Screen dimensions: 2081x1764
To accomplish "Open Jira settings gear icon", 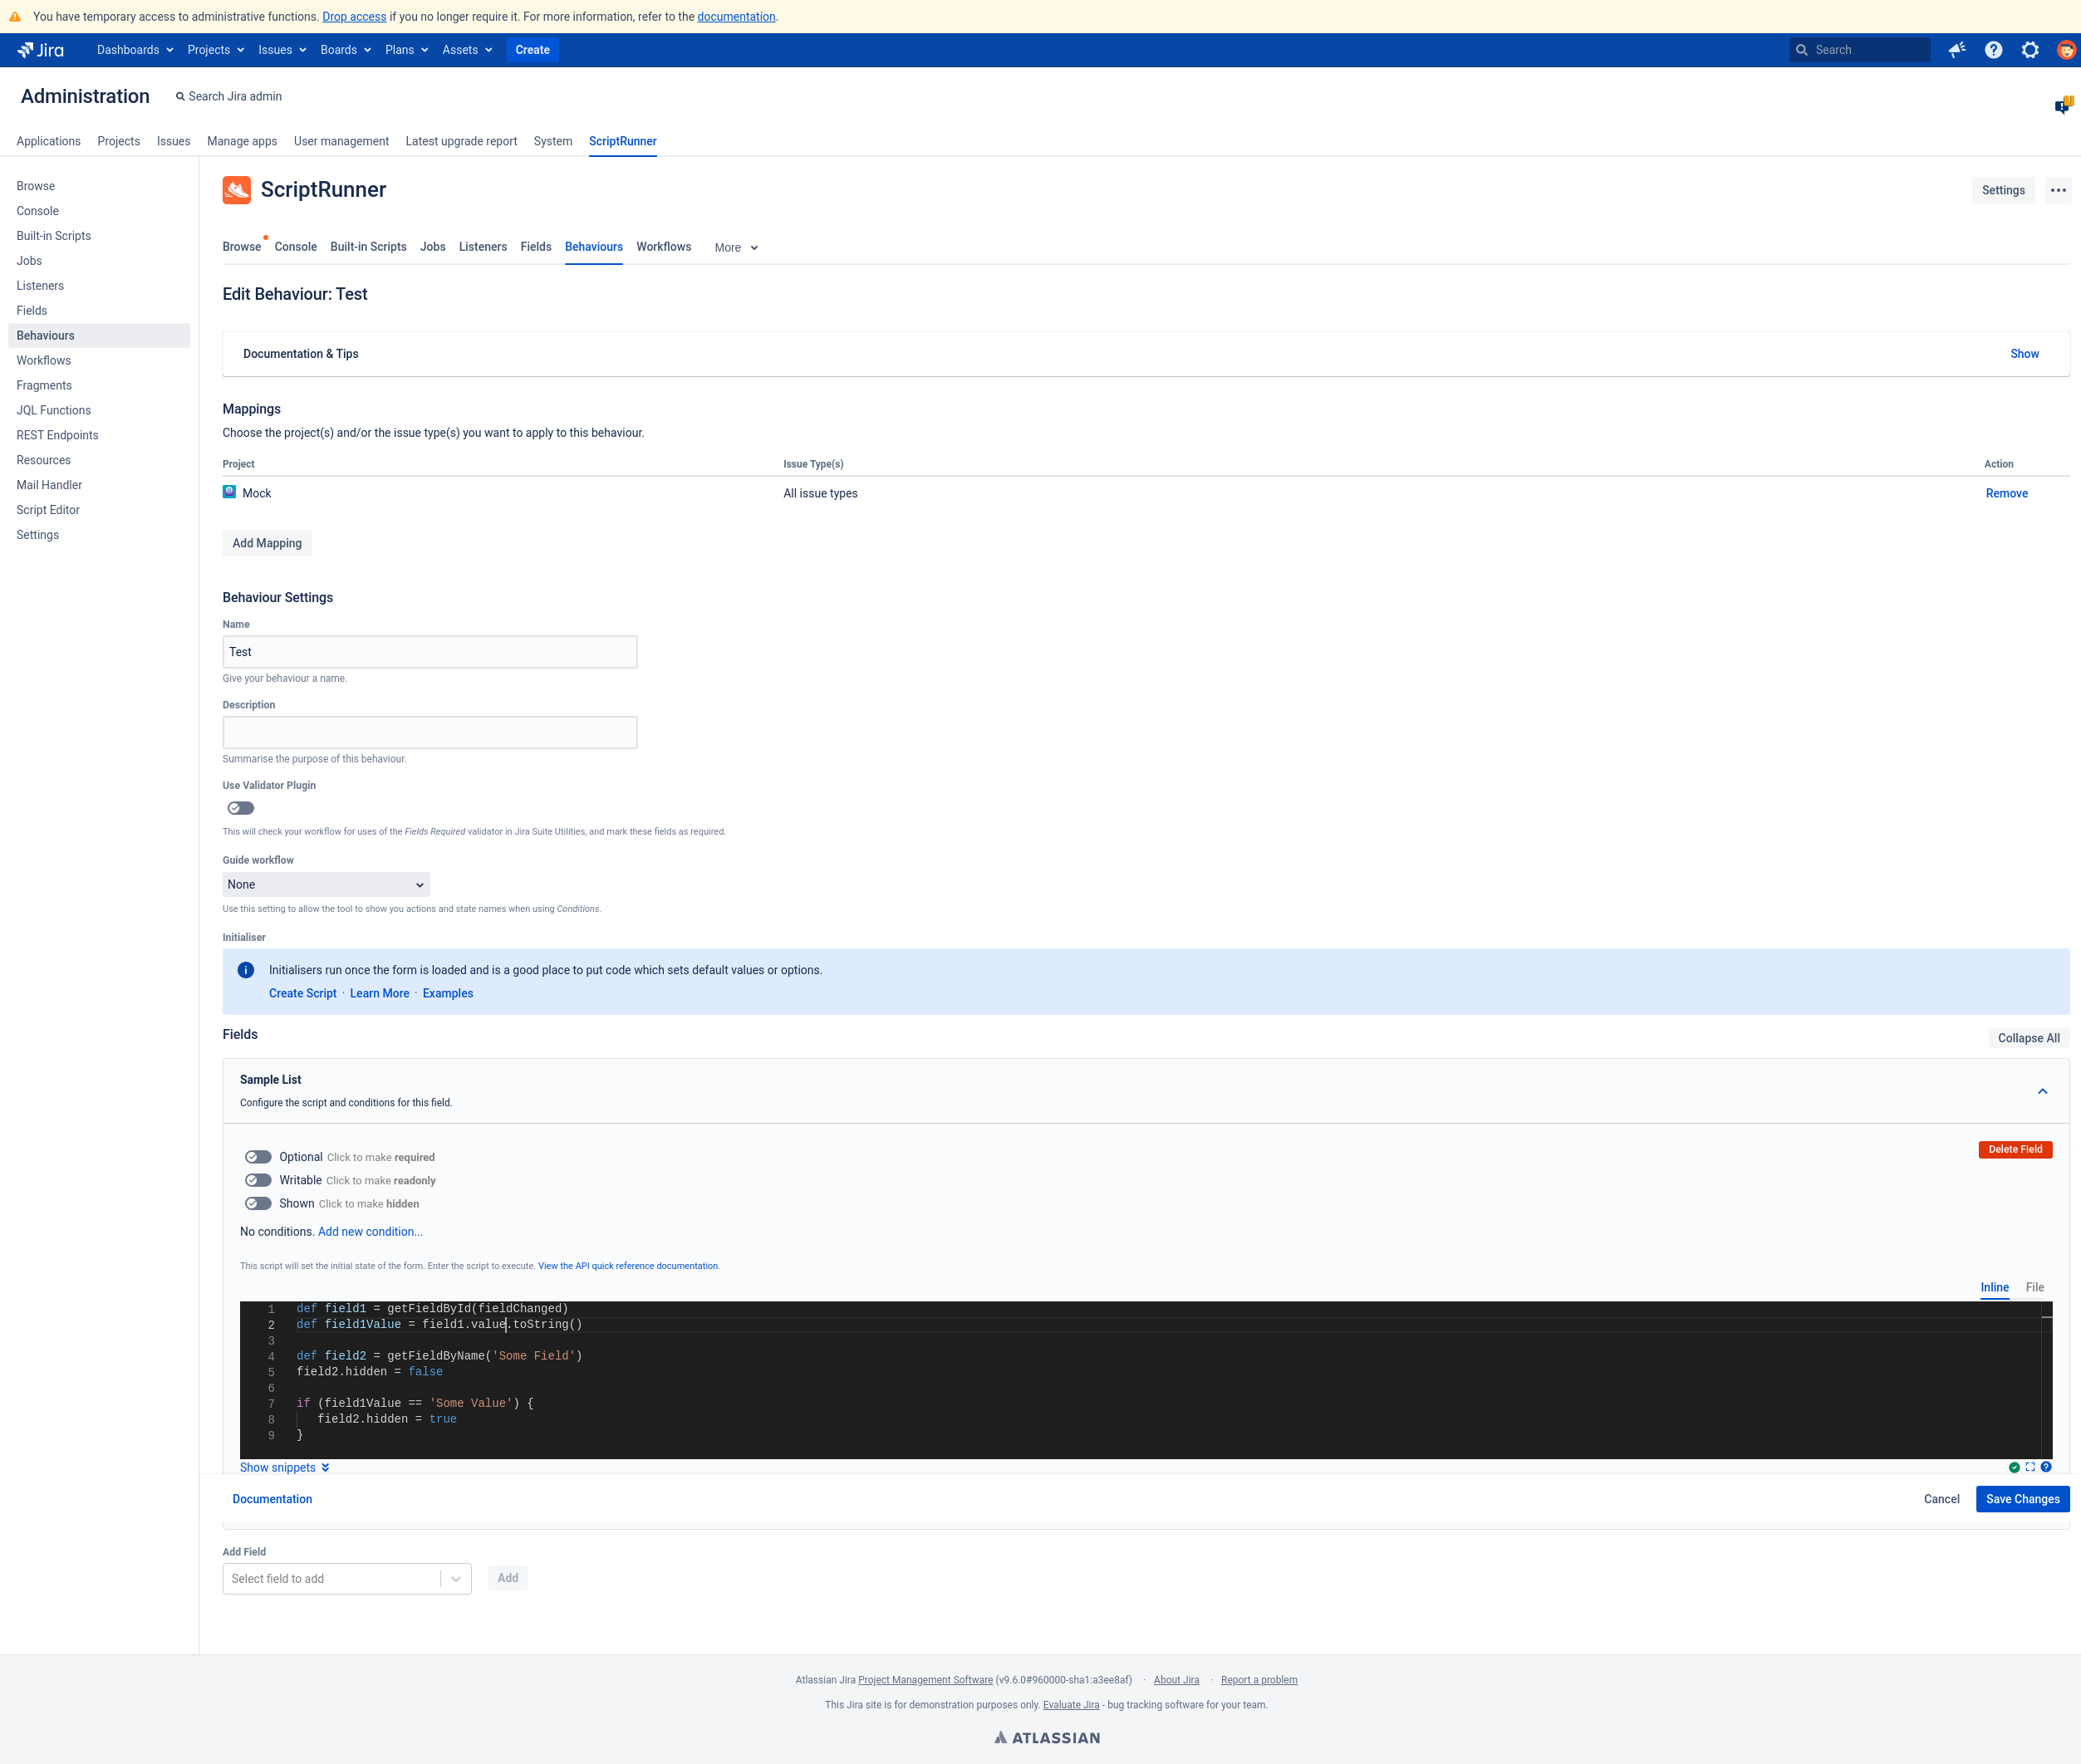I will click(x=2029, y=50).
